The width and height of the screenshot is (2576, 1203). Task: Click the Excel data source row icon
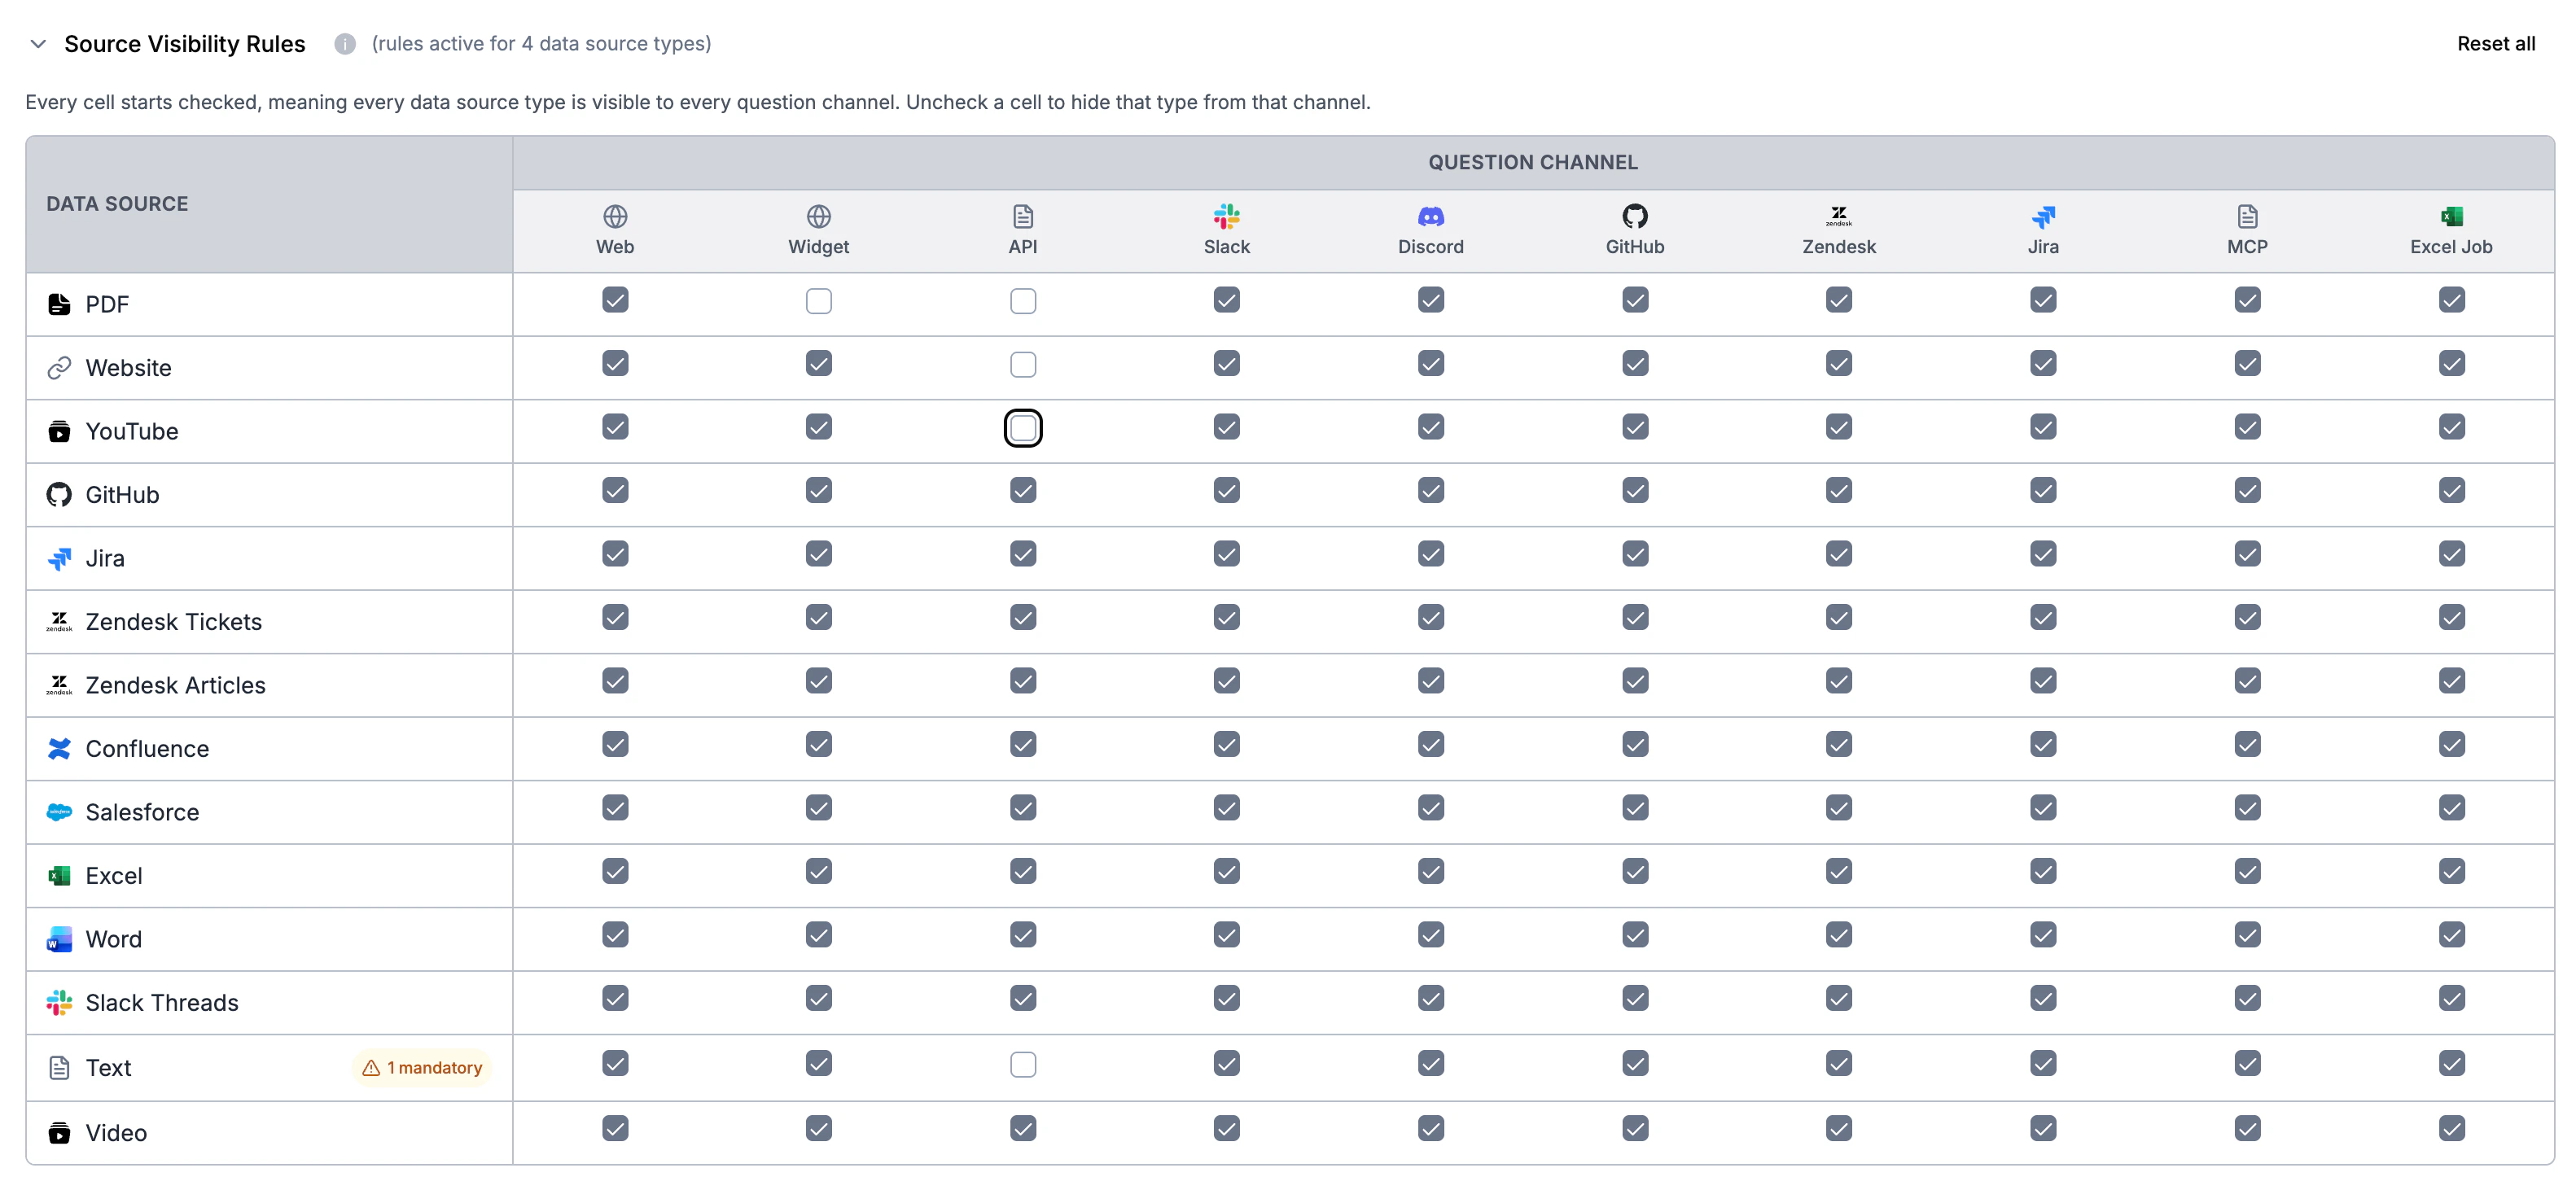coord(59,876)
